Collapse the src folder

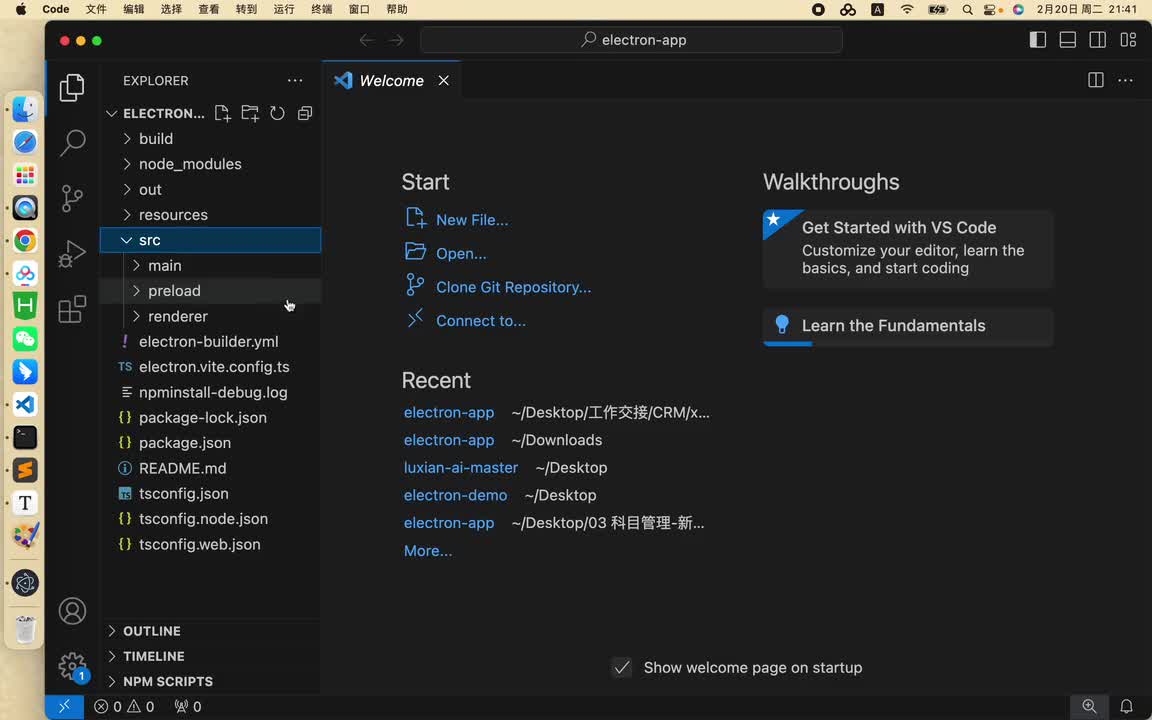coord(210,240)
